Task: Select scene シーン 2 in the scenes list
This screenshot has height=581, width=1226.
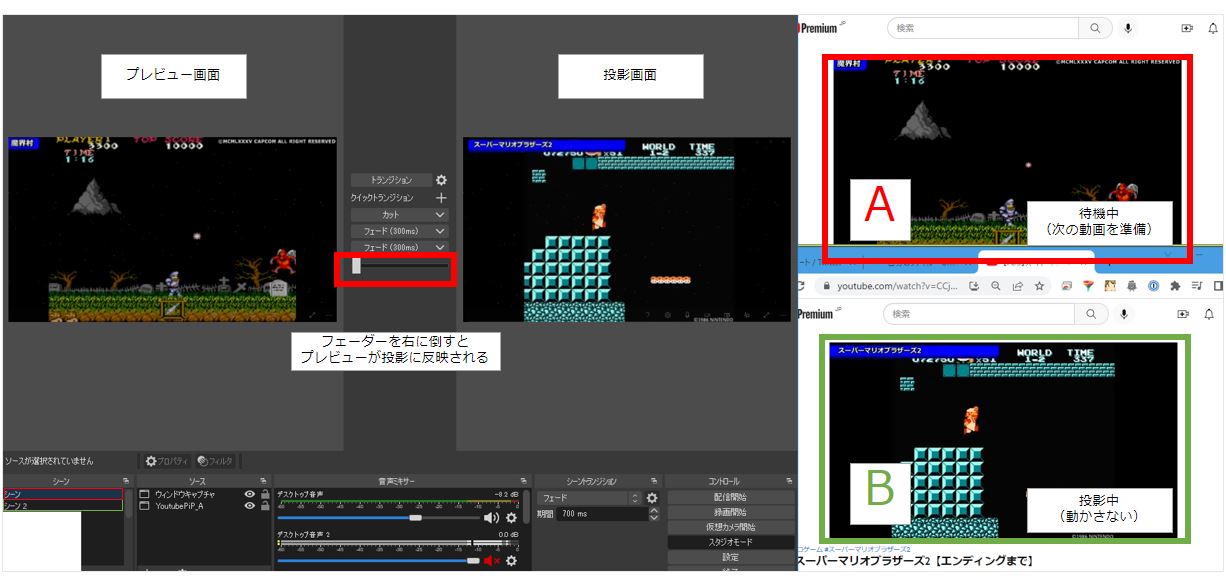Action: [62, 506]
